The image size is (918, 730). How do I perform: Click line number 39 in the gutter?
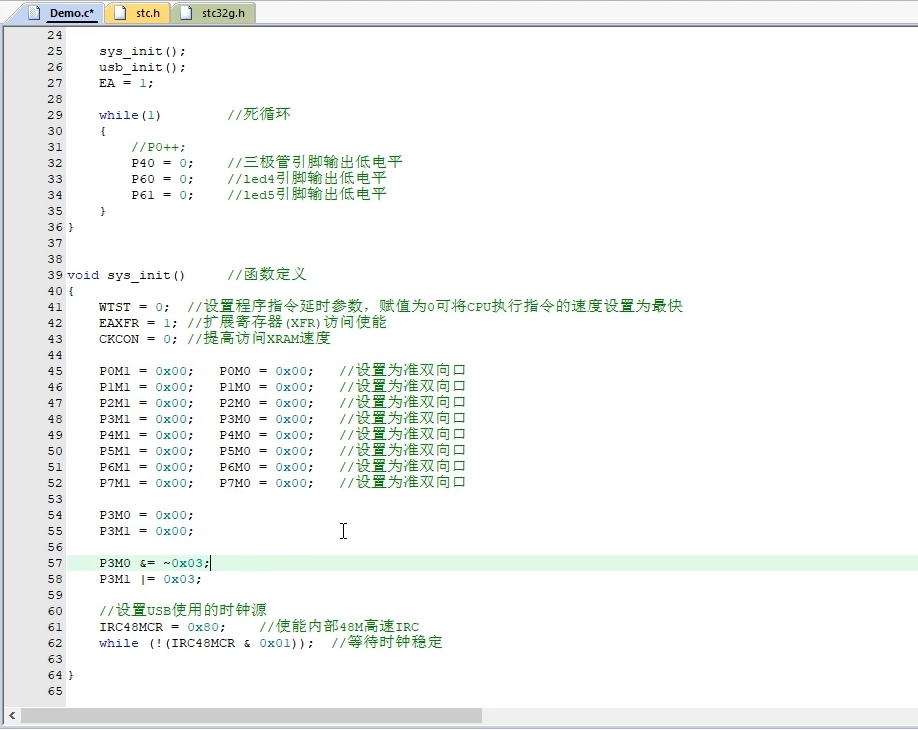(x=55, y=275)
